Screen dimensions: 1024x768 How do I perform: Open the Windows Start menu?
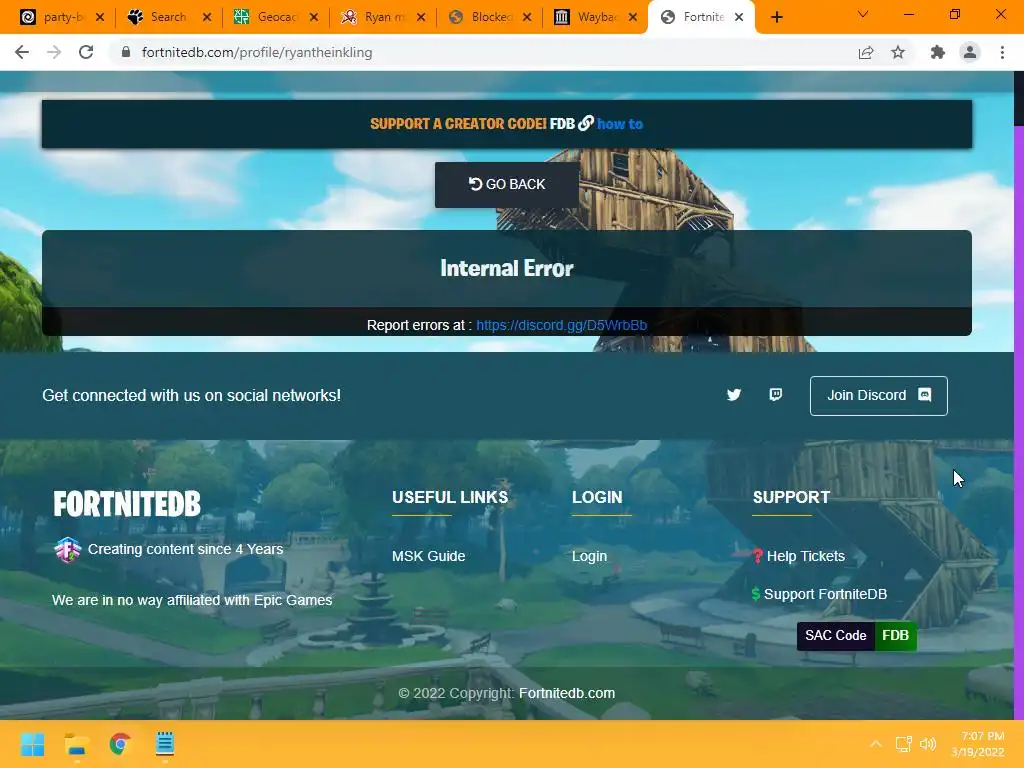pyautogui.click(x=32, y=744)
